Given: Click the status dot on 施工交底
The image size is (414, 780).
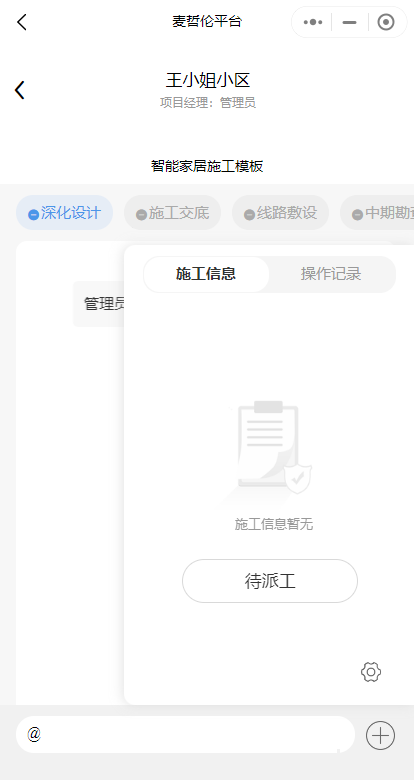Looking at the screenshot, I should [x=141, y=214].
